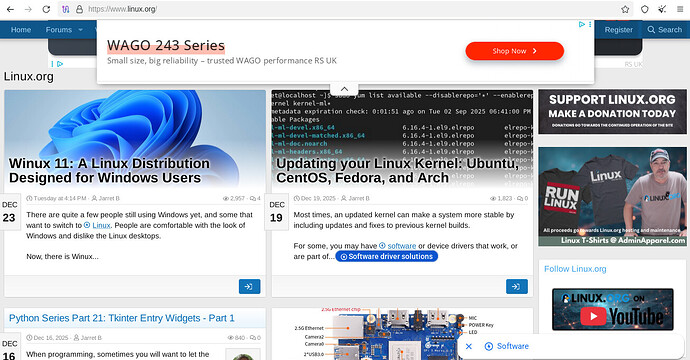Click the Tuesday at 4:14 PM timestamp
690x360 pixels.
pos(60,198)
